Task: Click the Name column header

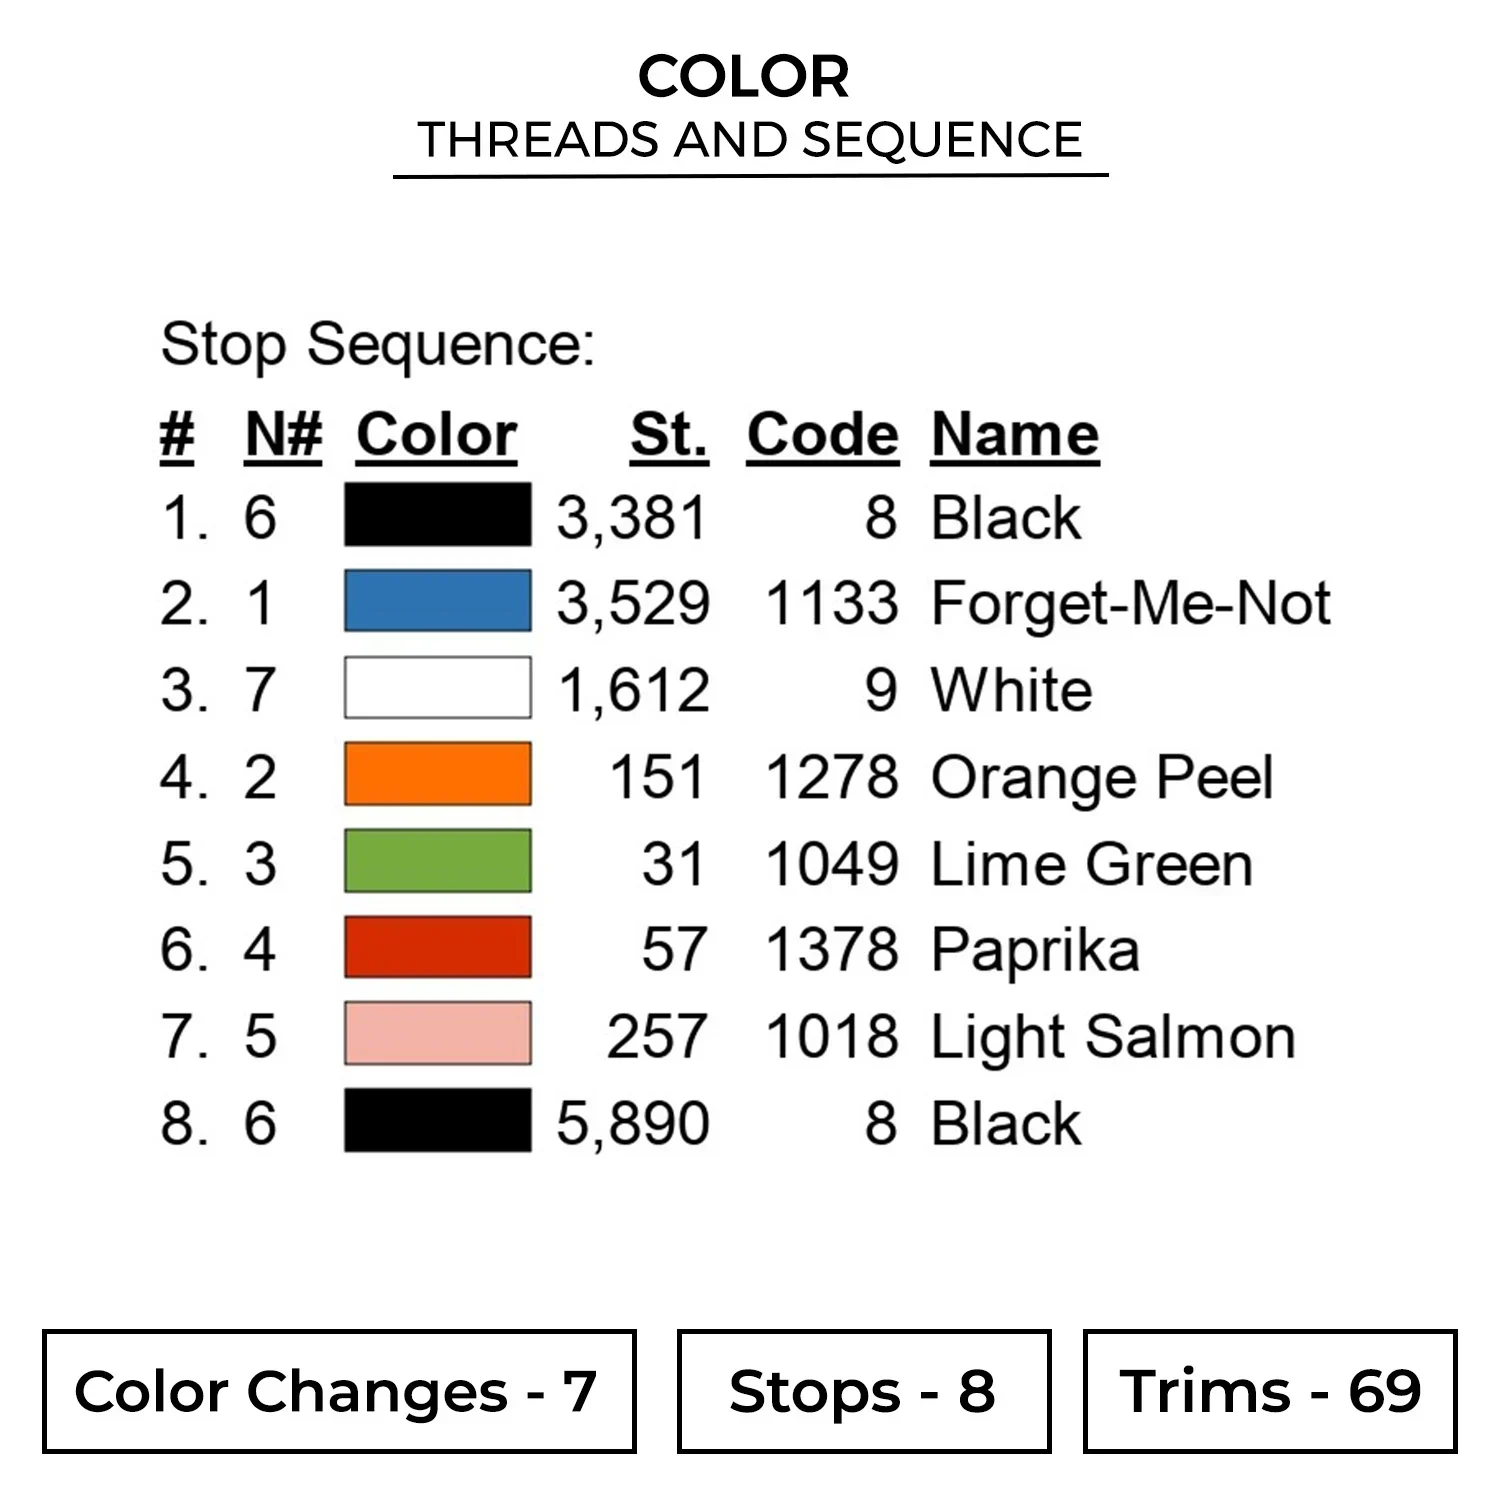Action: (1014, 436)
